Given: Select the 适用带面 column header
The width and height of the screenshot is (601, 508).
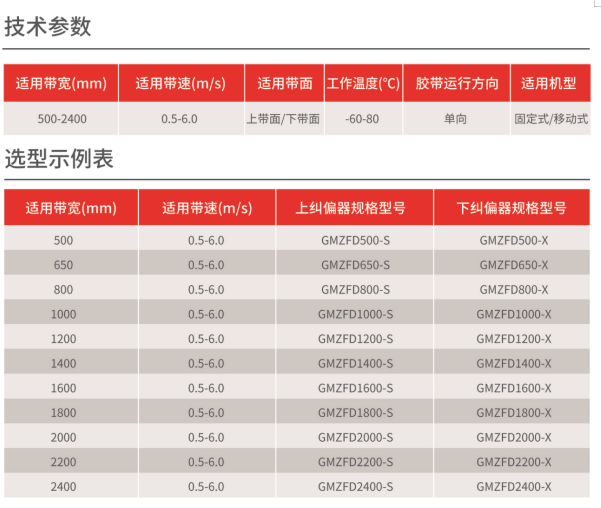Looking at the screenshot, I should [284, 83].
